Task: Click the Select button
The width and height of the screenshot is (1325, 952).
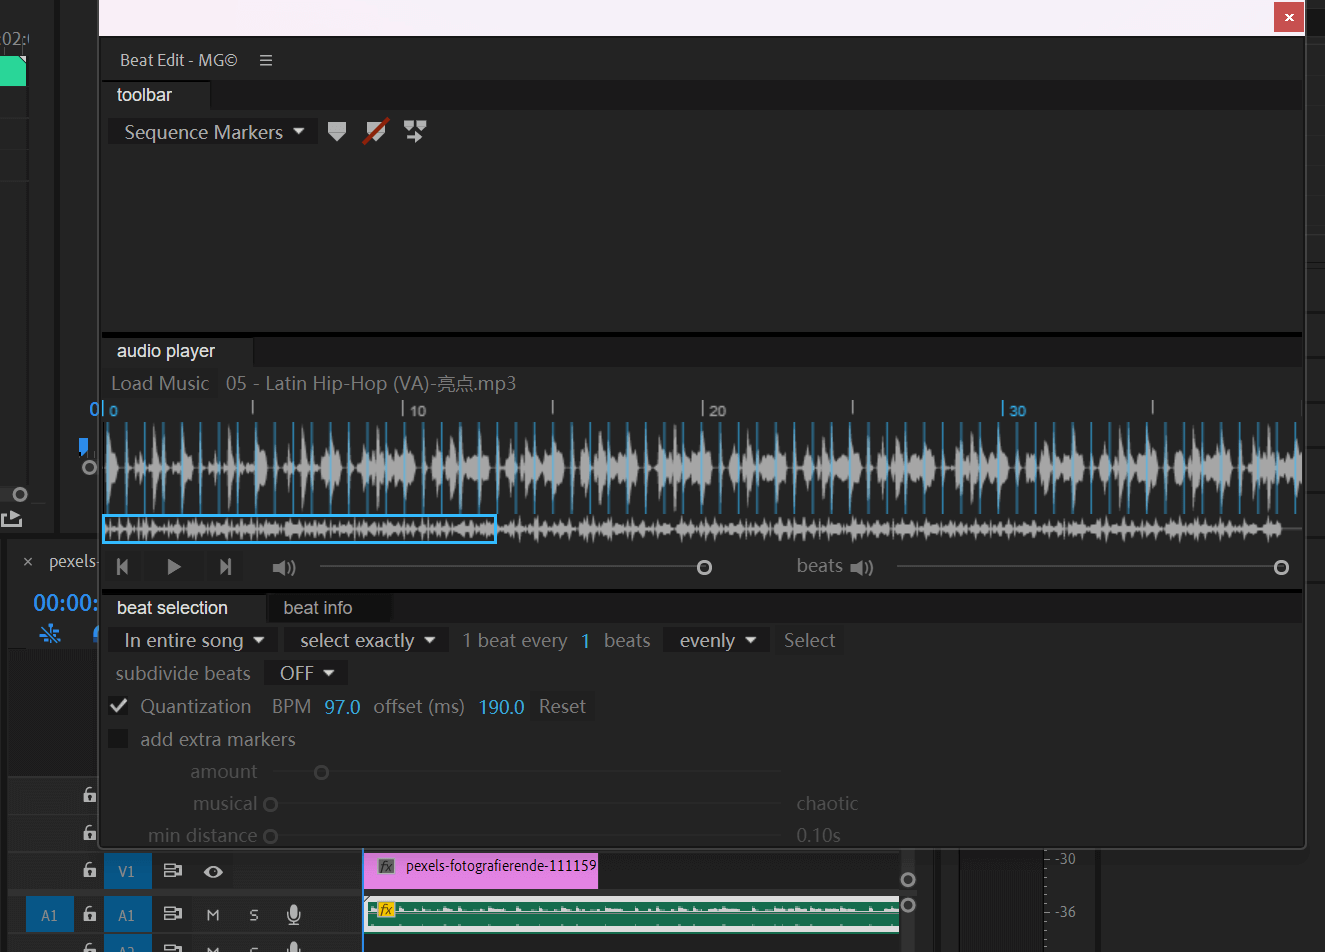Action: tap(809, 640)
